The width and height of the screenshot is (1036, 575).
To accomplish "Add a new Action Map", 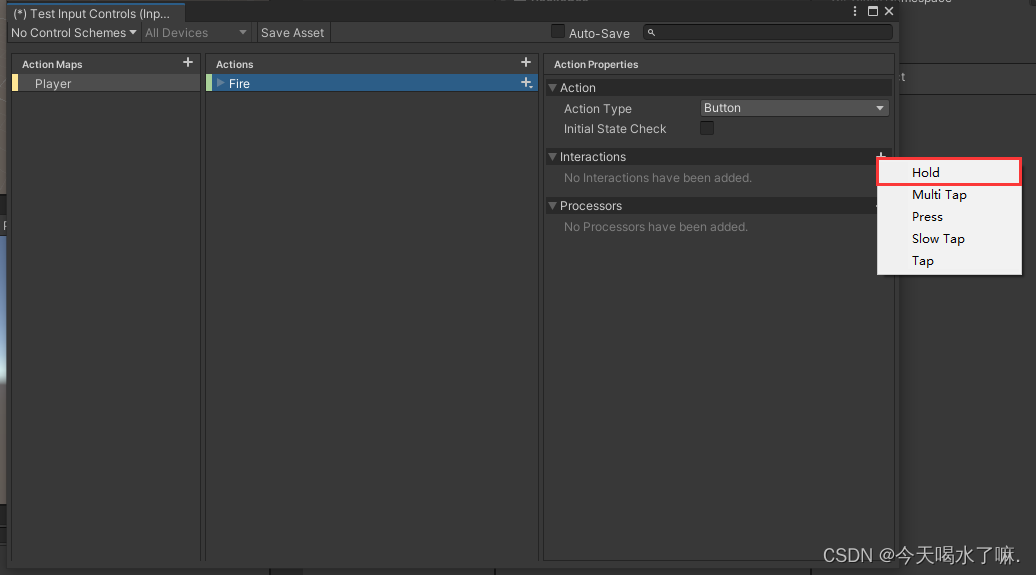I will click(x=188, y=62).
